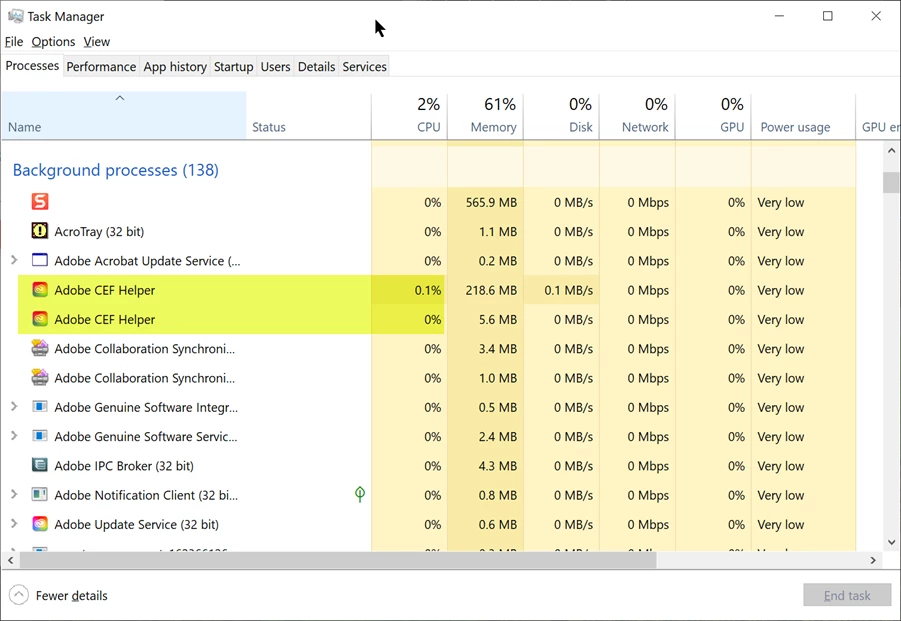Image resolution: width=901 pixels, height=621 pixels.
Task: Switch to the Startup tab
Action: pos(233,67)
